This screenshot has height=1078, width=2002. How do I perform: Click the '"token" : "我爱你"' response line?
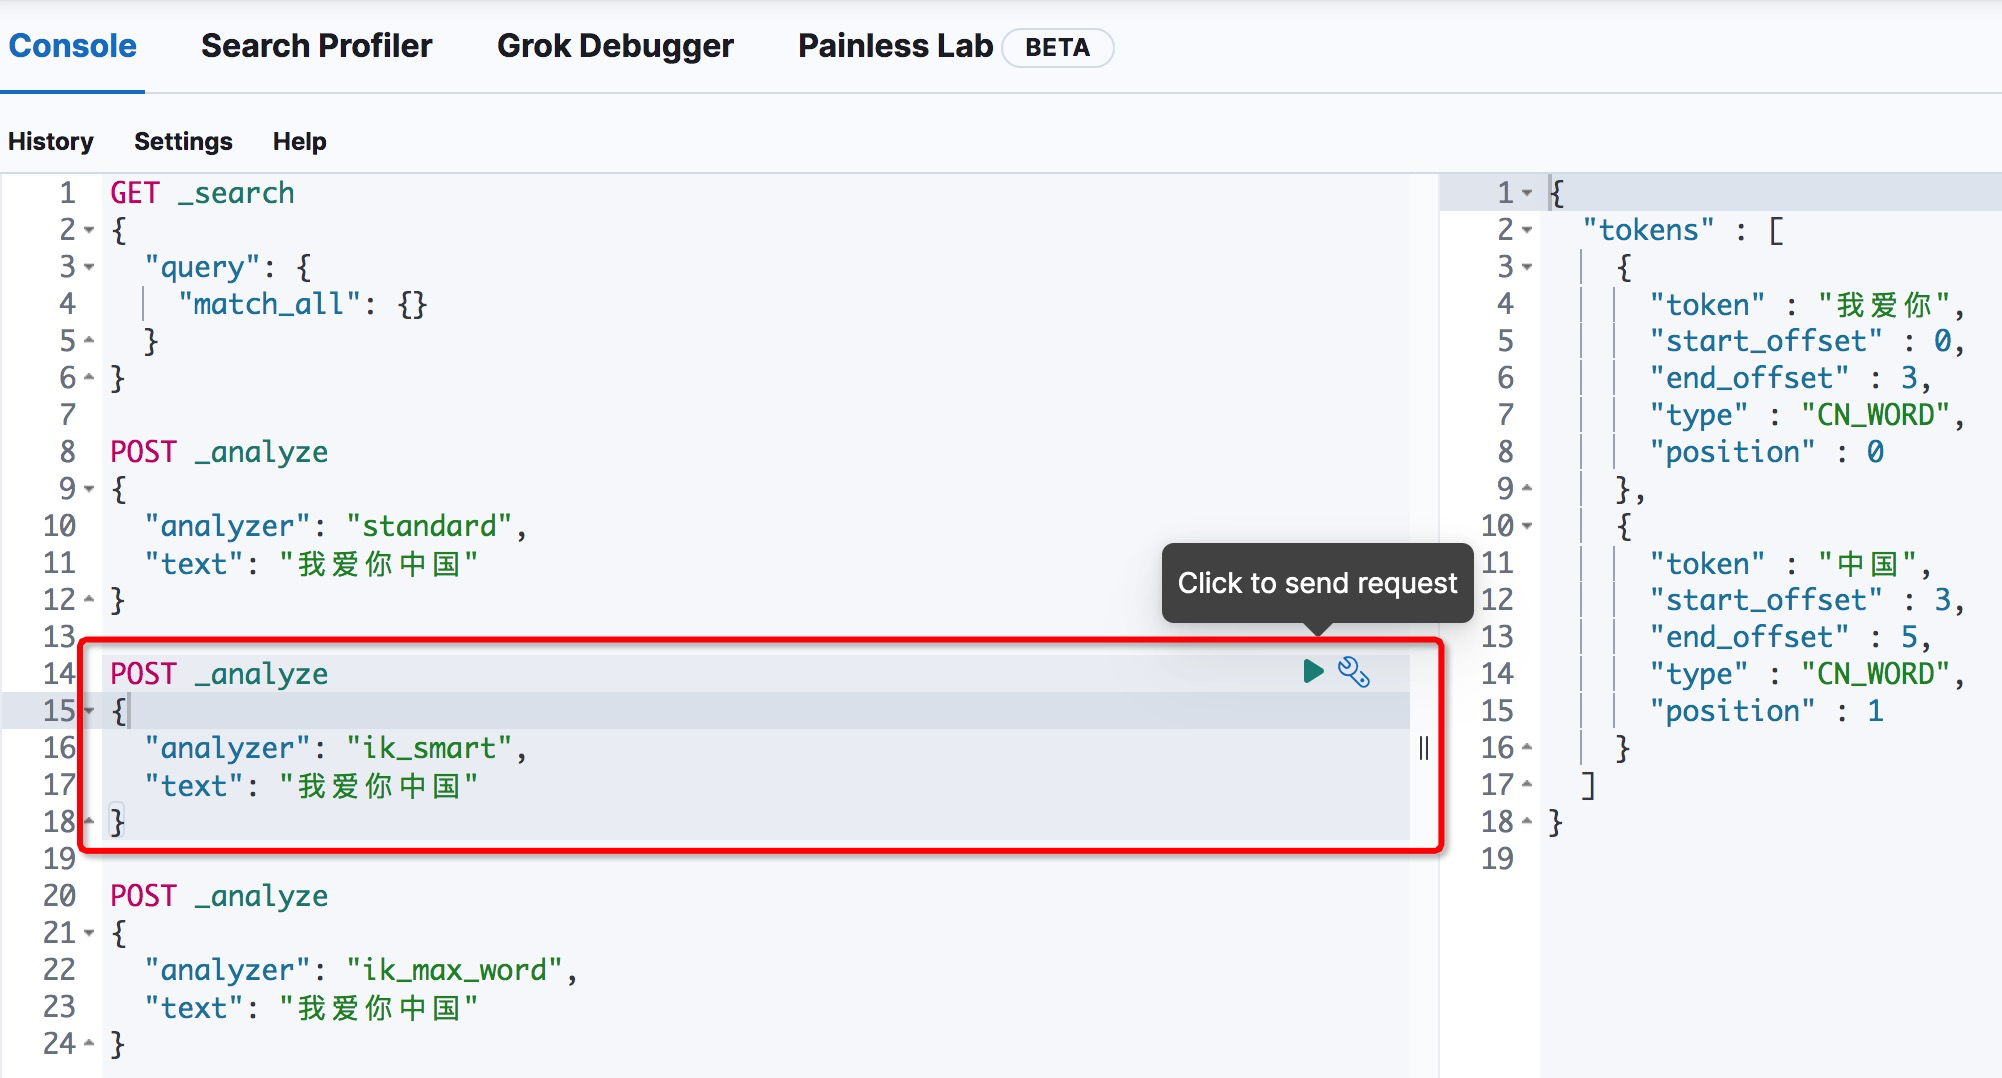(1807, 304)
